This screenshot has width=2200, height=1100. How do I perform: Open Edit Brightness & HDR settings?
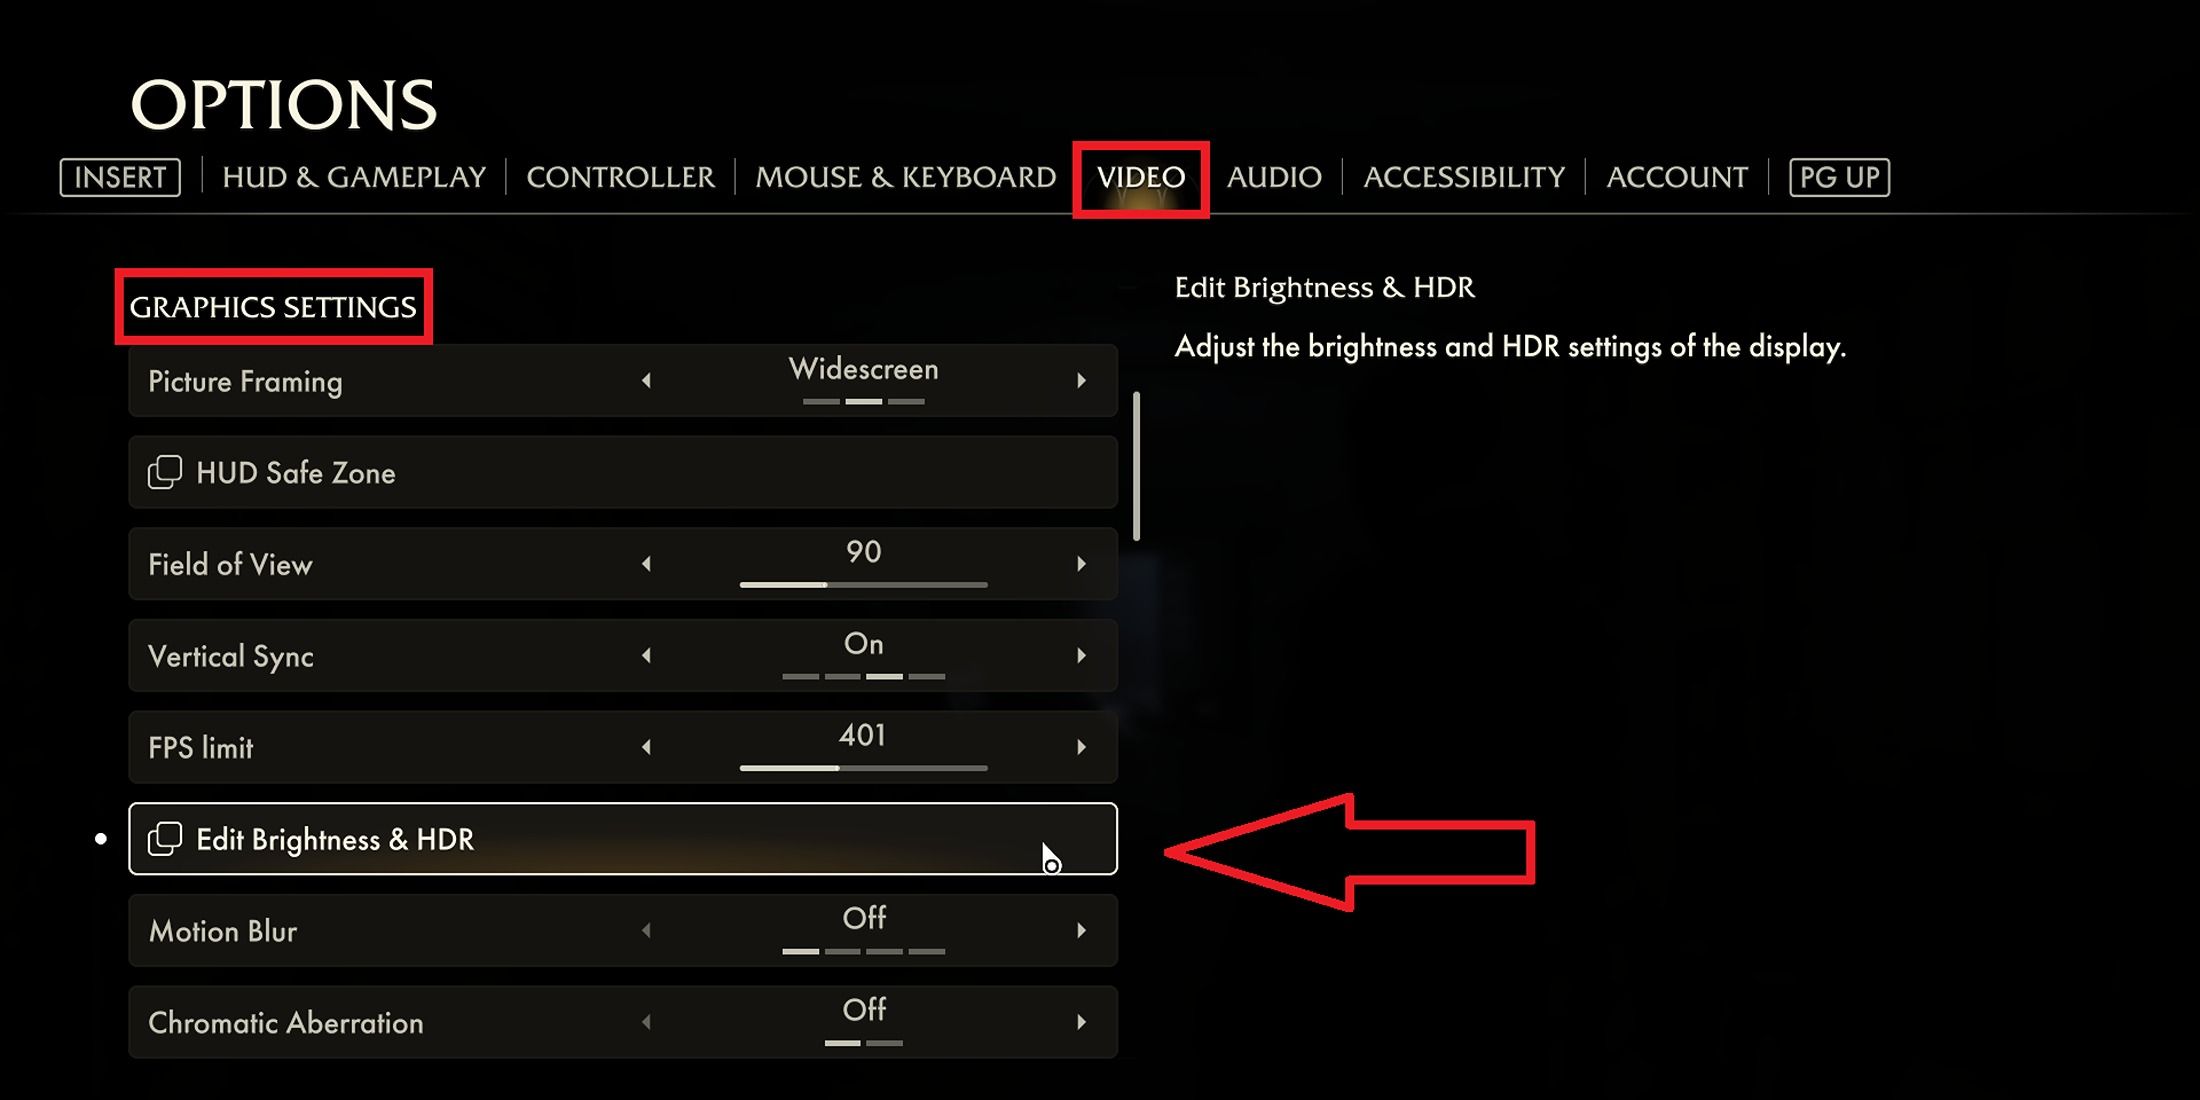[x=622, y=838]
